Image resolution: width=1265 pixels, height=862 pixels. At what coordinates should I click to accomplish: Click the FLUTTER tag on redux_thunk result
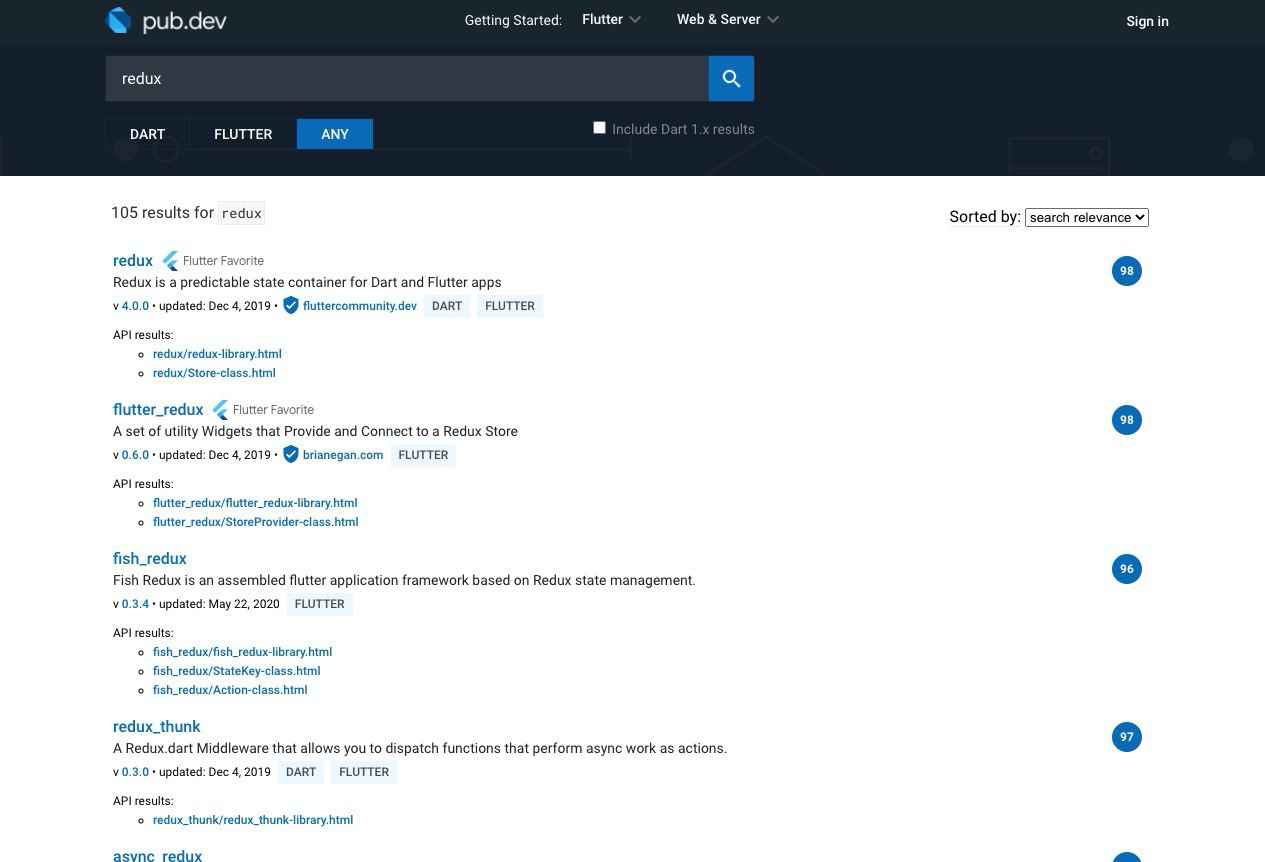(x=364, y=772)
